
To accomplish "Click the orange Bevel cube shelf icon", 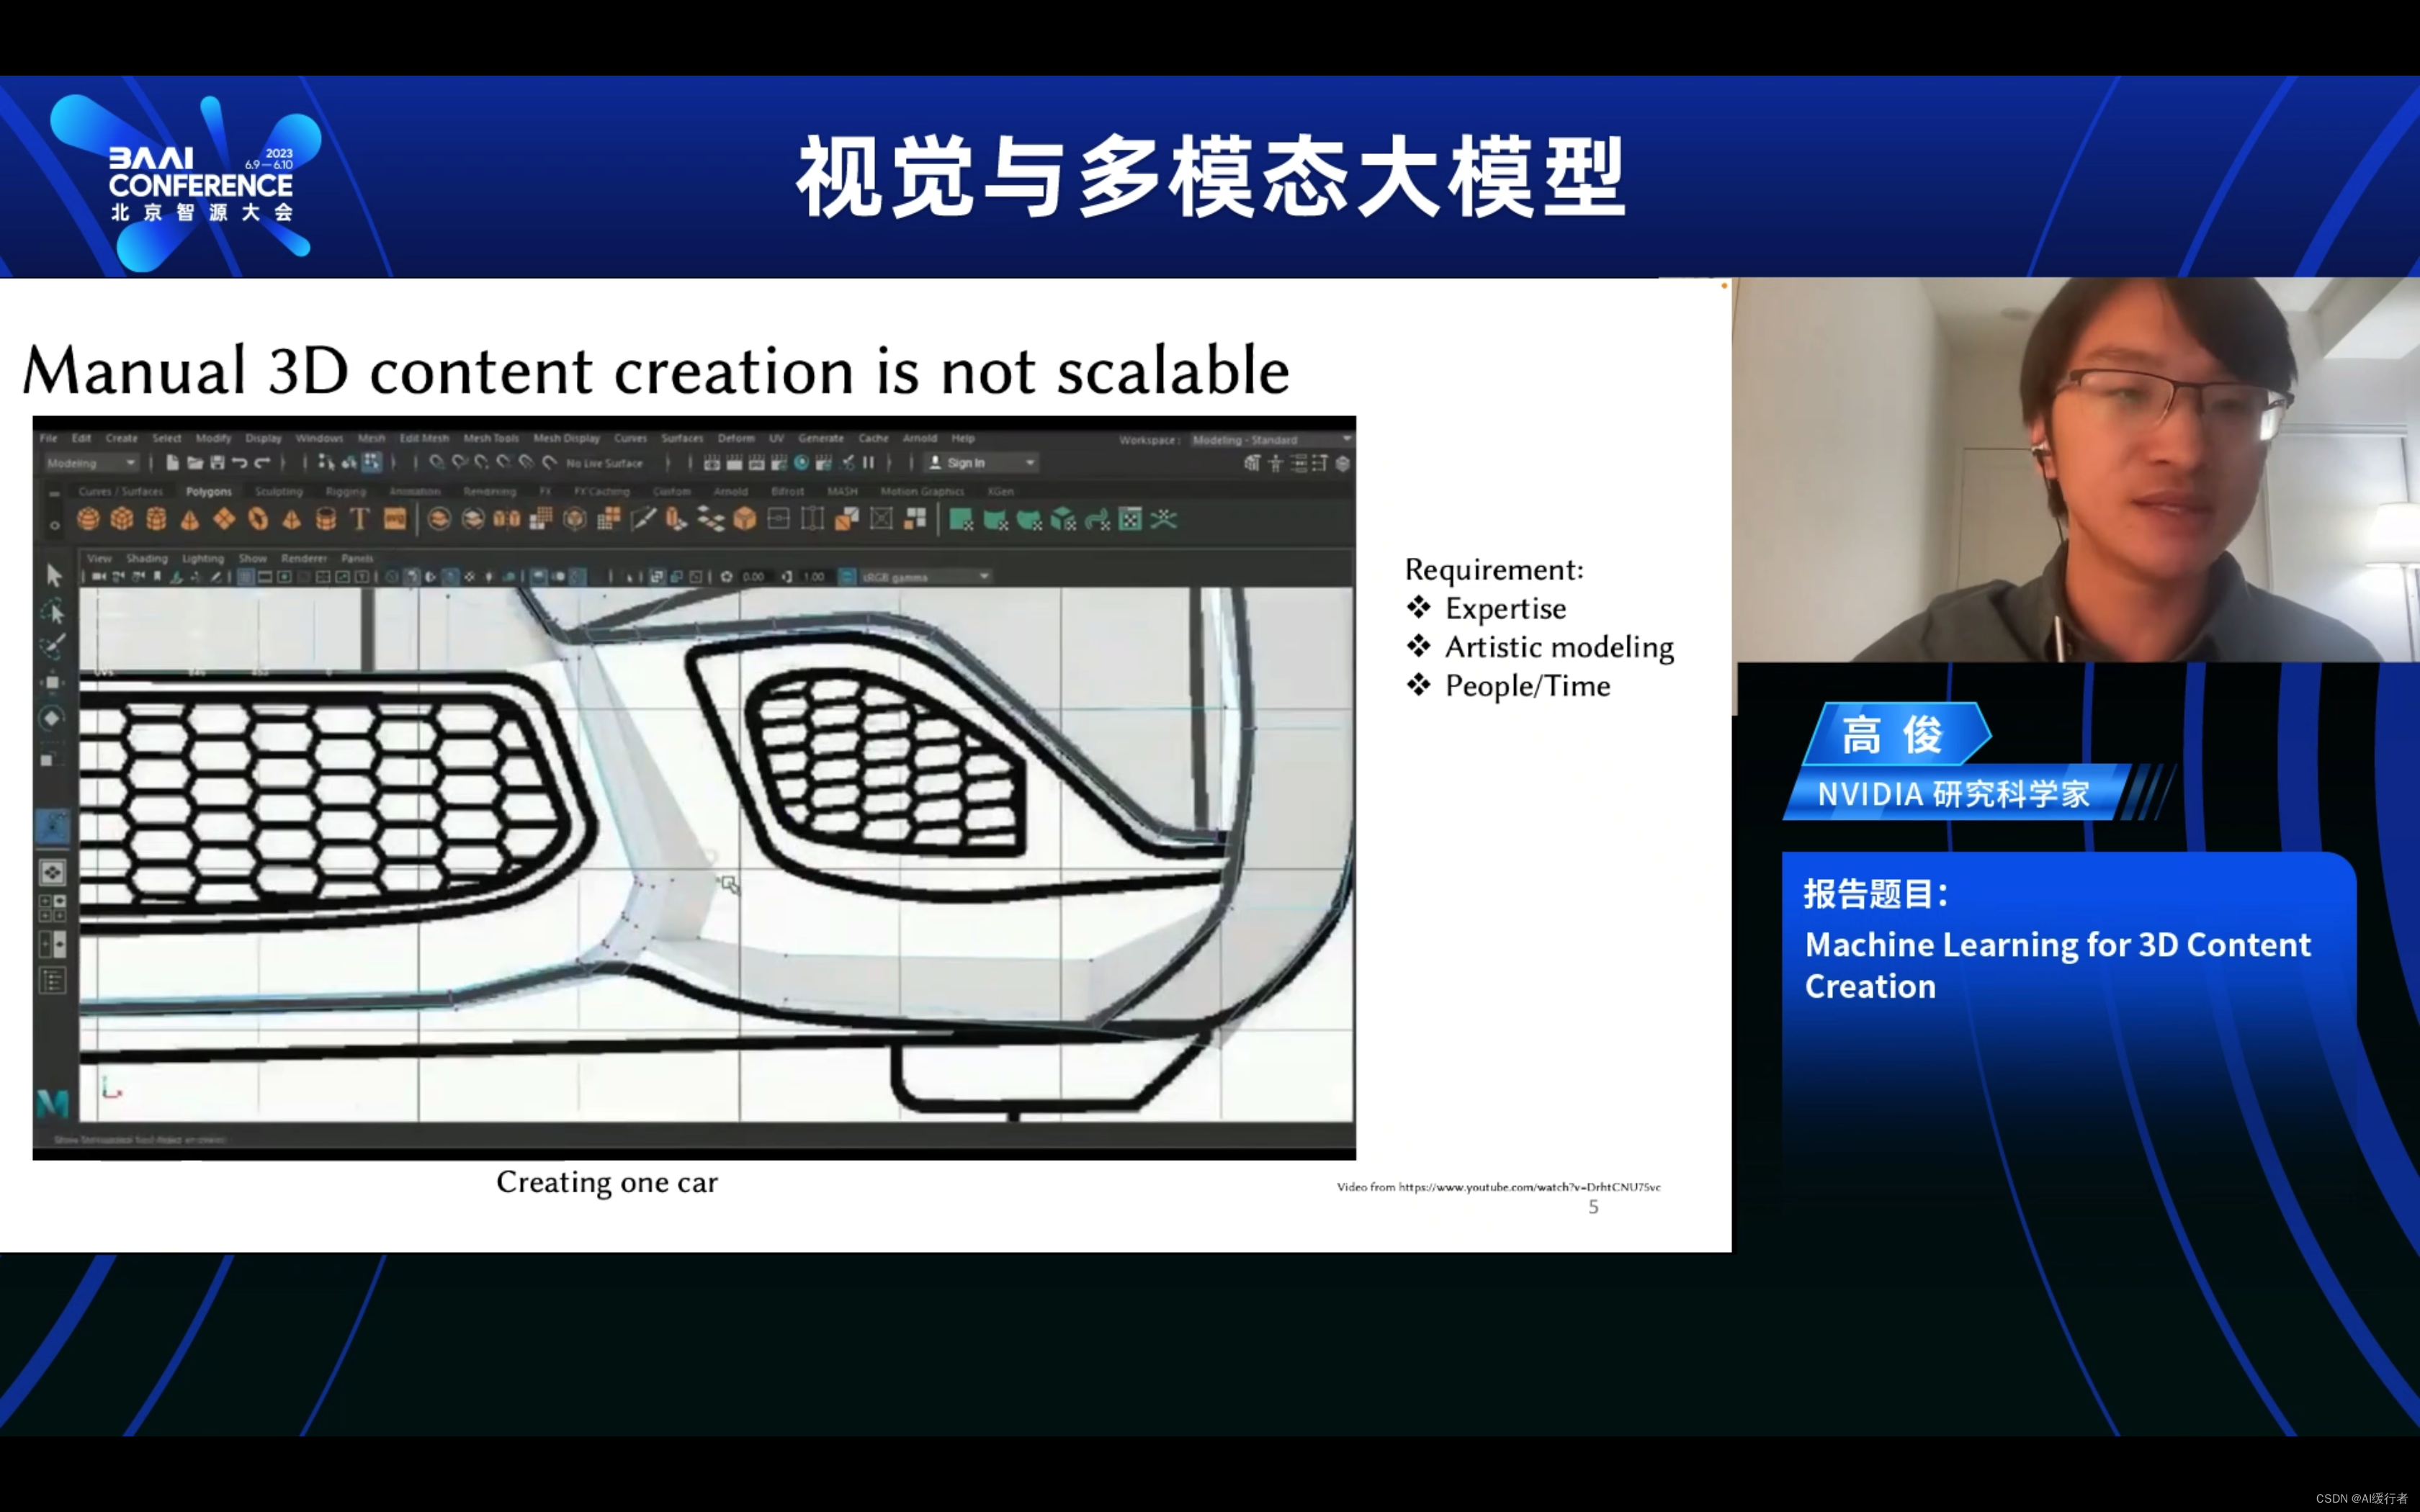I will 745,519.
